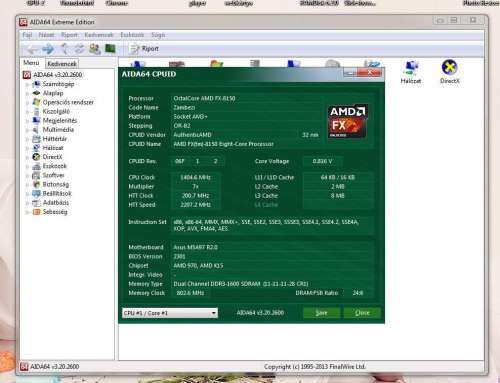Select the Sebesség tree icon
The image size is (500, 383).
[36, 212]
